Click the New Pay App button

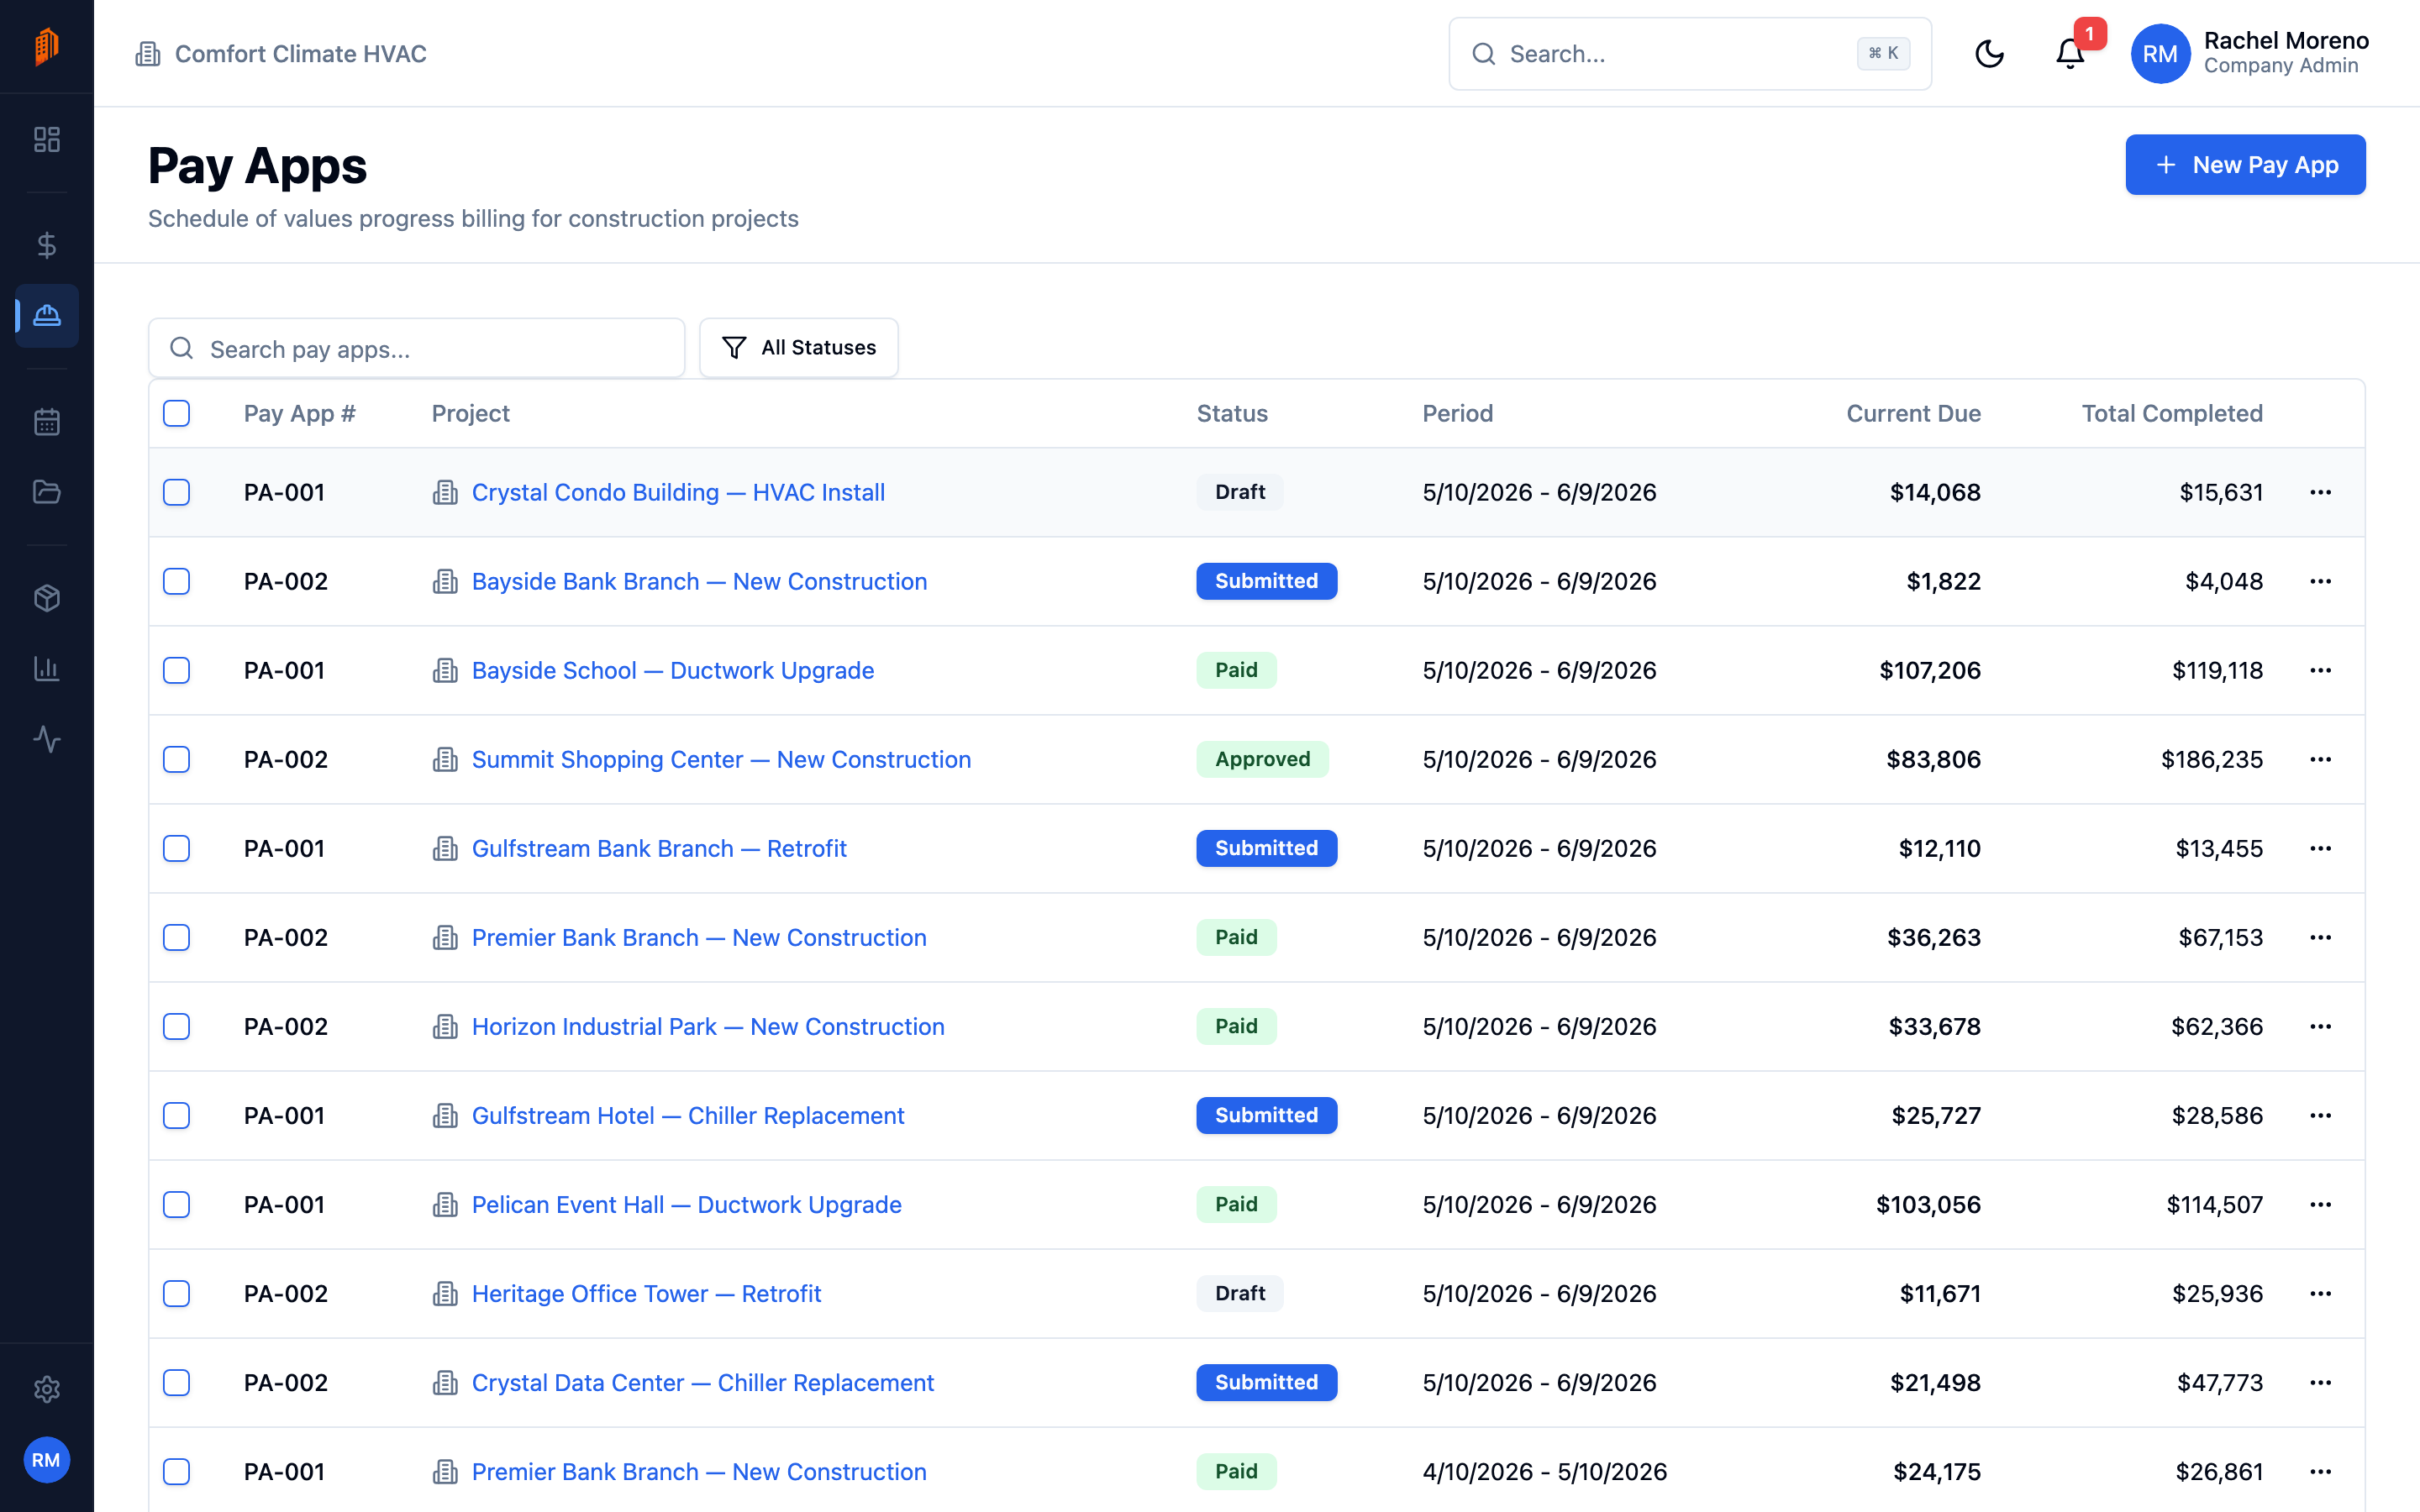pos(2245,165)
